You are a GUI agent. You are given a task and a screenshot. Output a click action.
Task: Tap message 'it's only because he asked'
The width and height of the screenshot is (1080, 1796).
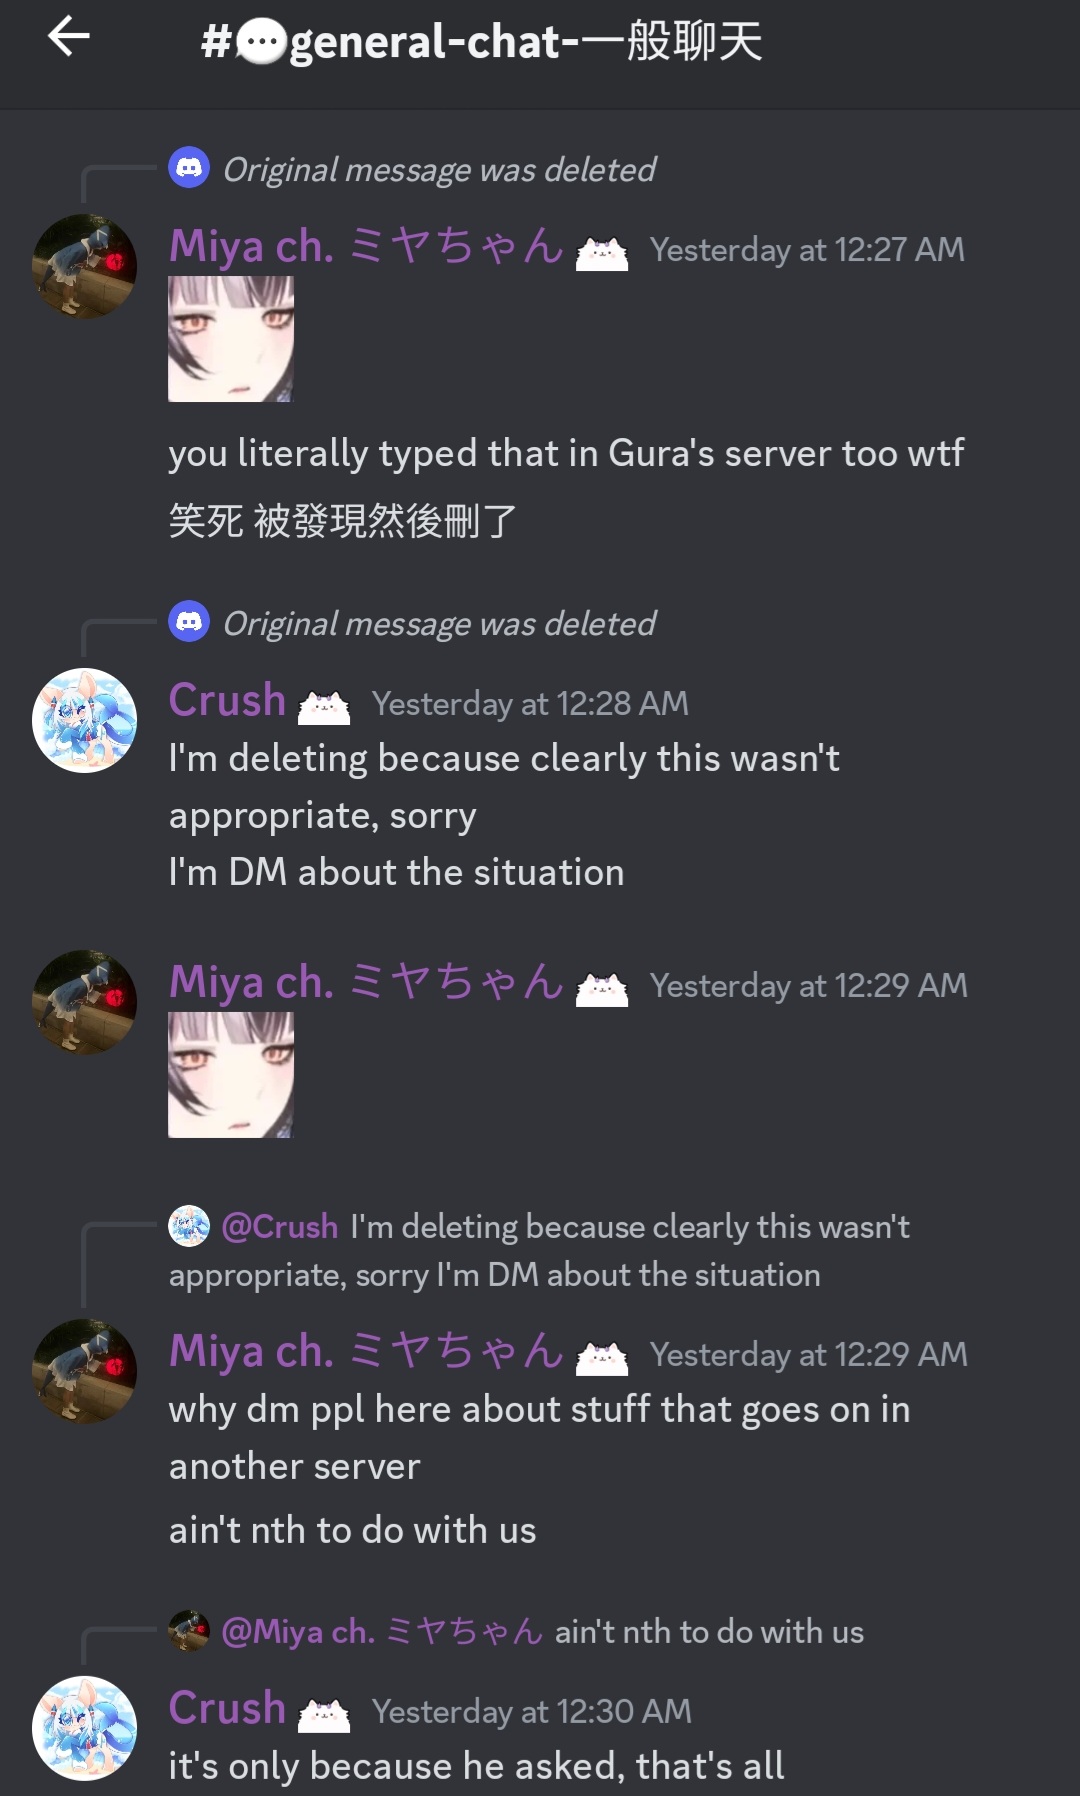[476, 1766]
